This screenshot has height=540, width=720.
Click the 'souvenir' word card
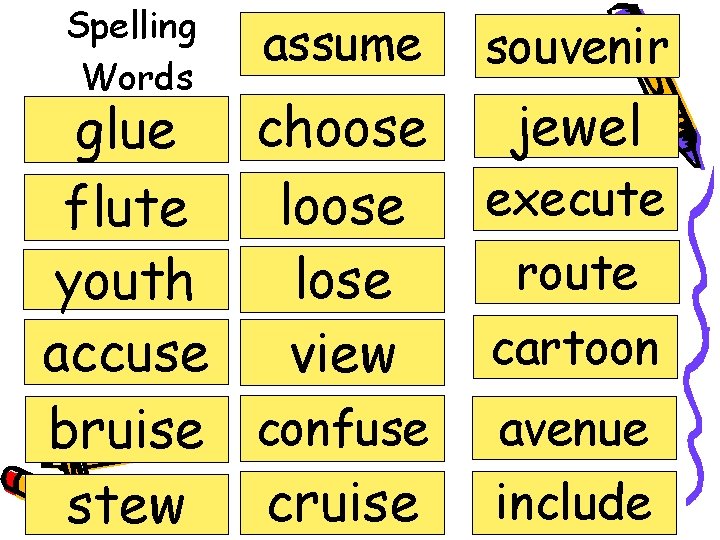pos(577,46)
